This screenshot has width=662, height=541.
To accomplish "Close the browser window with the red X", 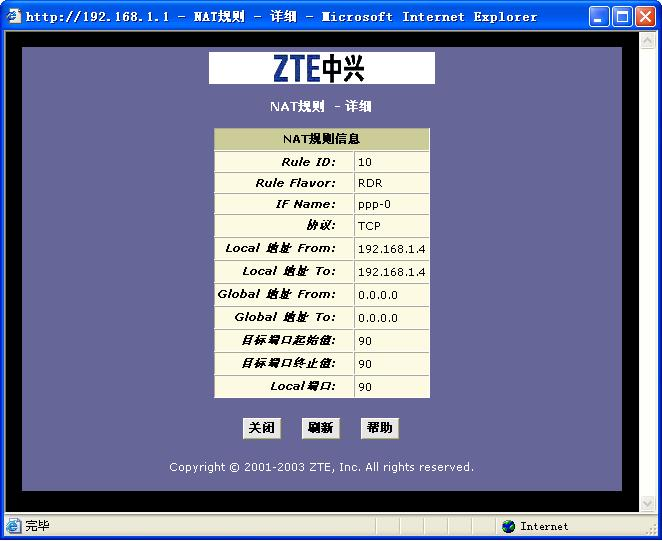I will [x=643, y=16].
